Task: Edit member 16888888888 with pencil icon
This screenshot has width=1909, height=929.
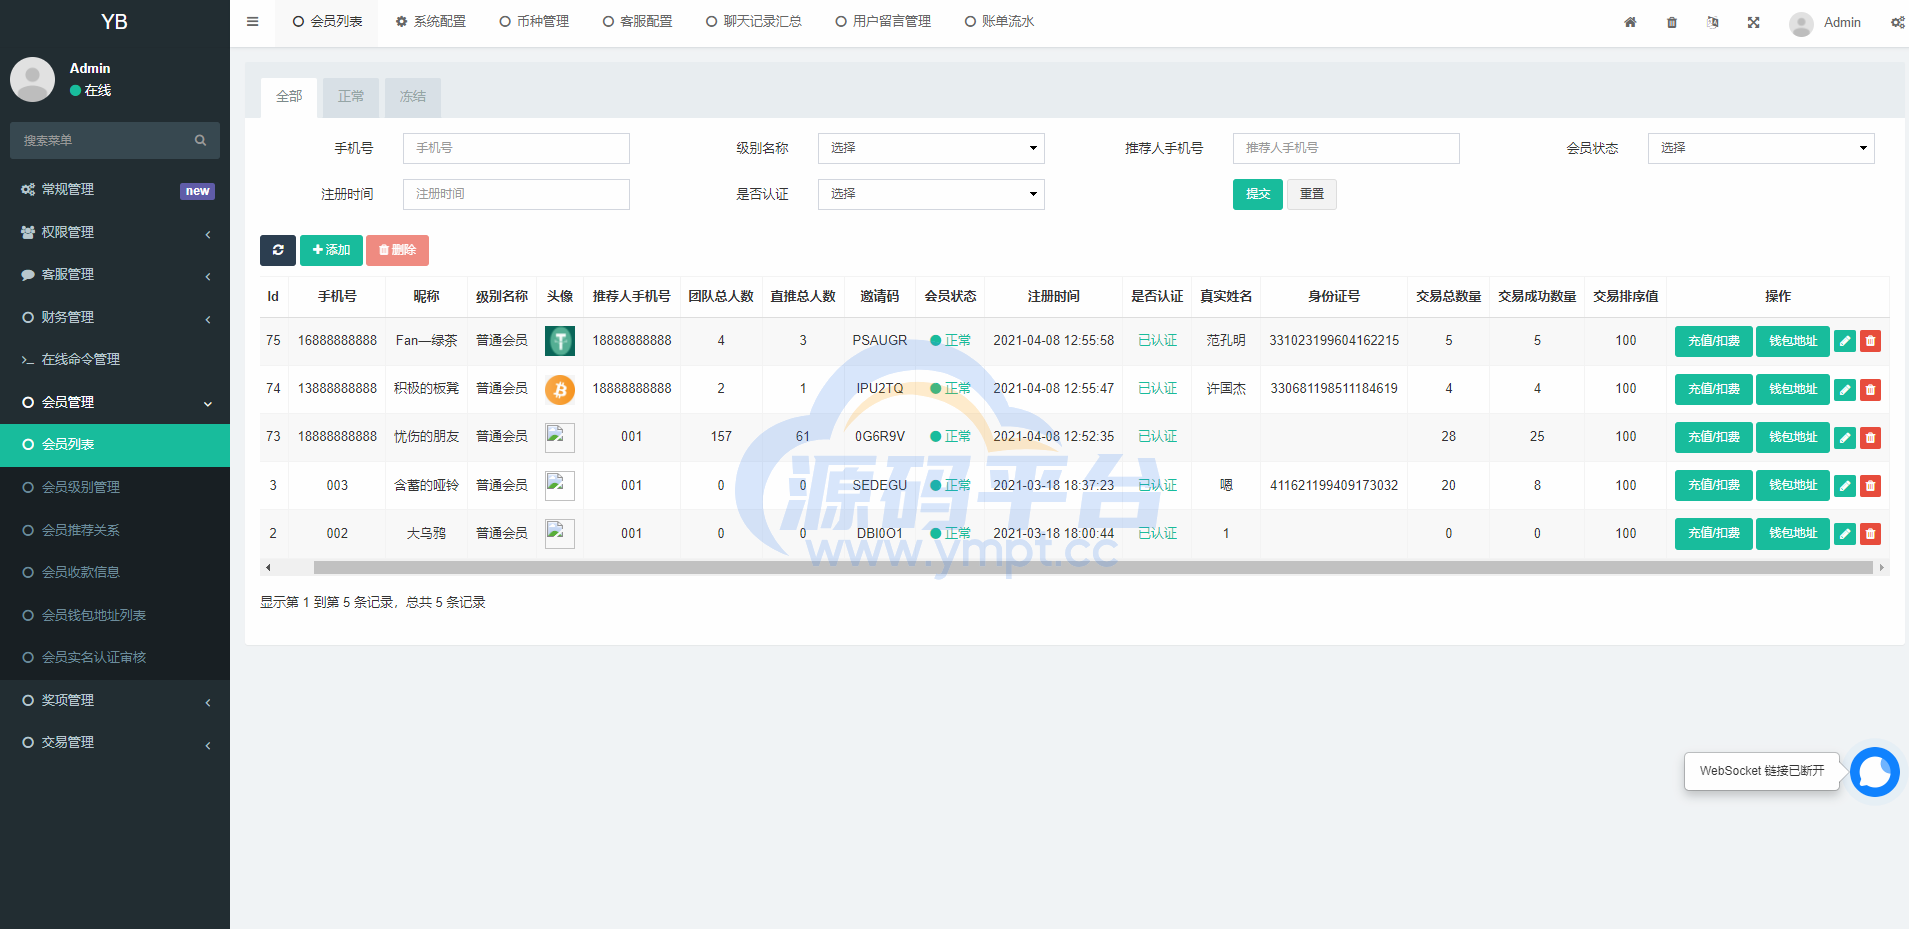Action: pos(1845,341)
